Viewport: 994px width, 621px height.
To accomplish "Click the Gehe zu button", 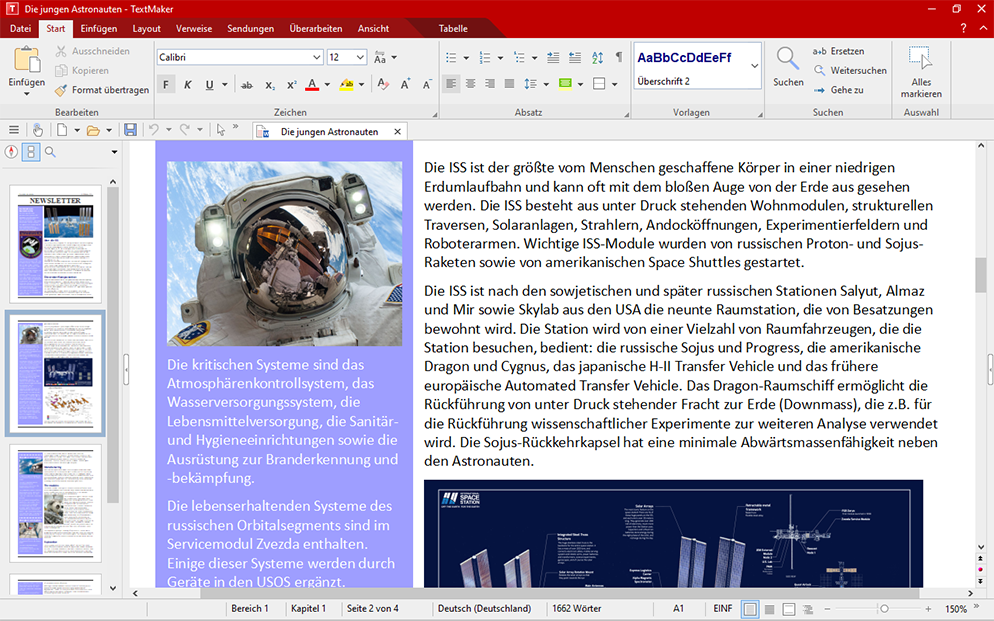I will (838, 90).
